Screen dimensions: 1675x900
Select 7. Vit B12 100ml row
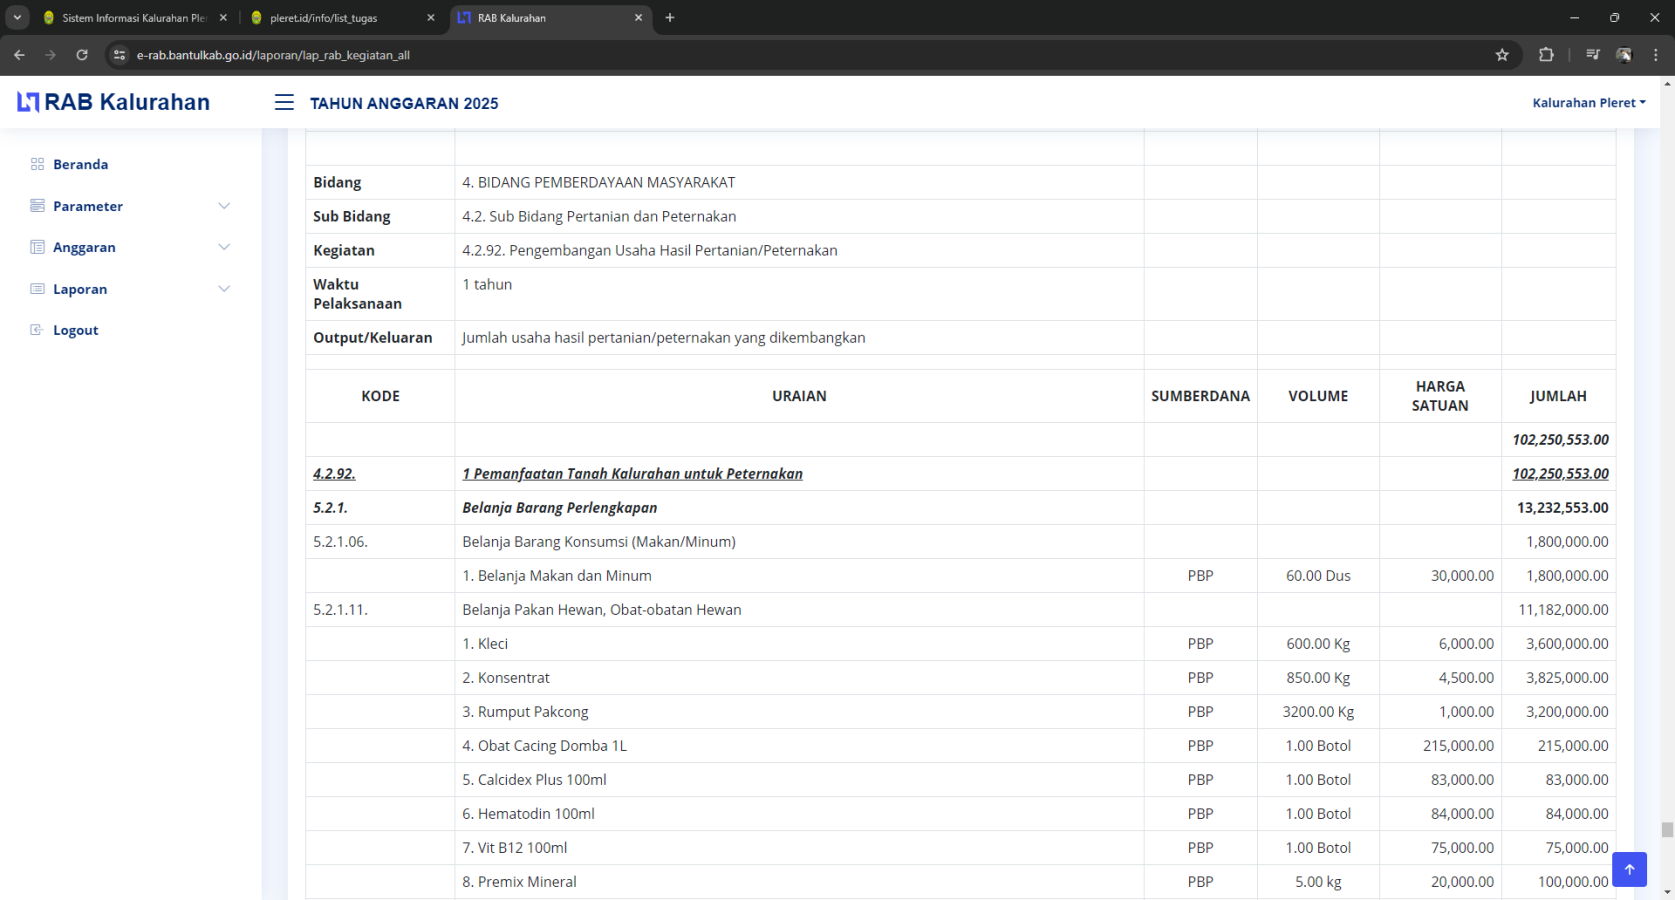(960, 848)
